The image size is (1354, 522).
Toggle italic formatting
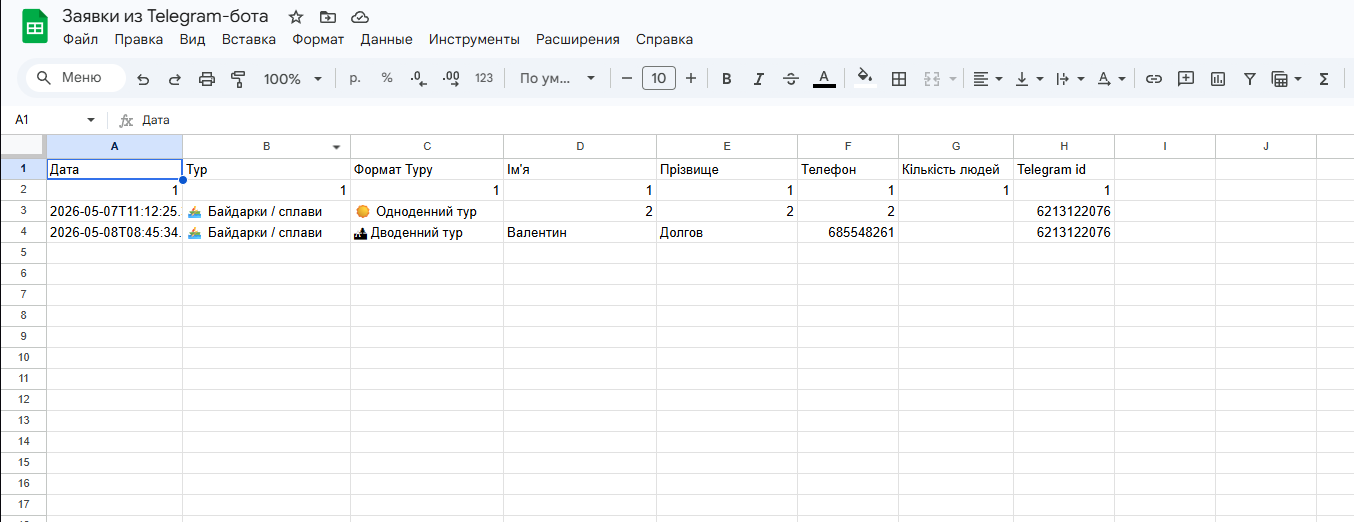759,79
